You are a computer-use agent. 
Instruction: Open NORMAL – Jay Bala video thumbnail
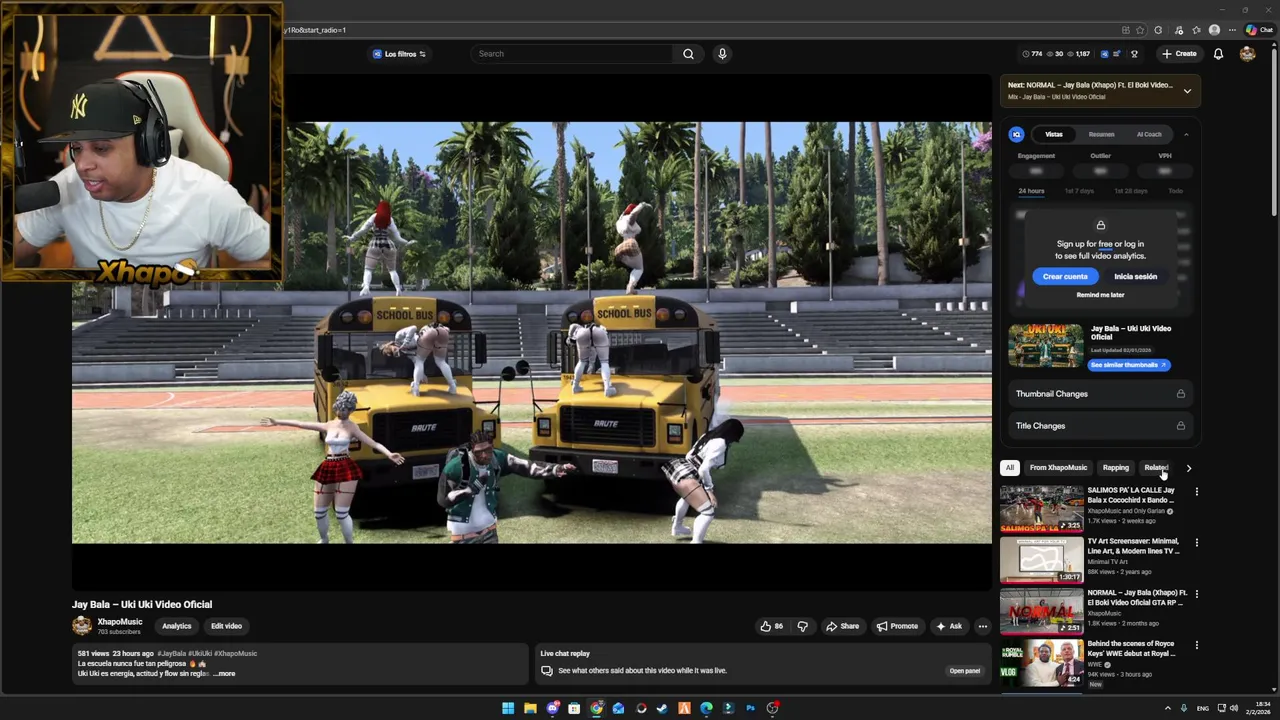point(1041,610)
